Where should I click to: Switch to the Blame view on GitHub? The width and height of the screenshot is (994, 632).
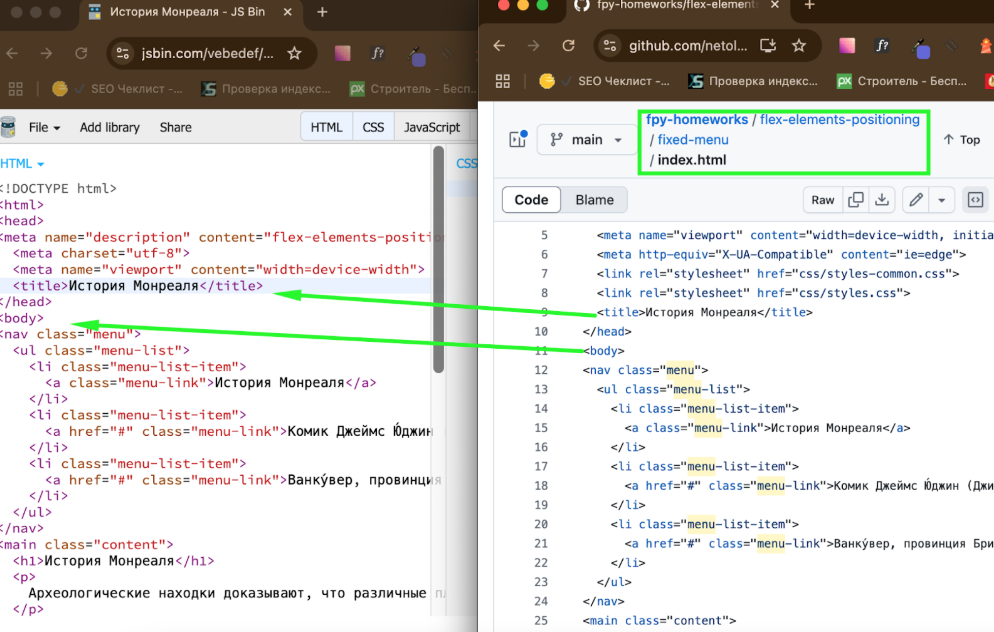(595, 200)
